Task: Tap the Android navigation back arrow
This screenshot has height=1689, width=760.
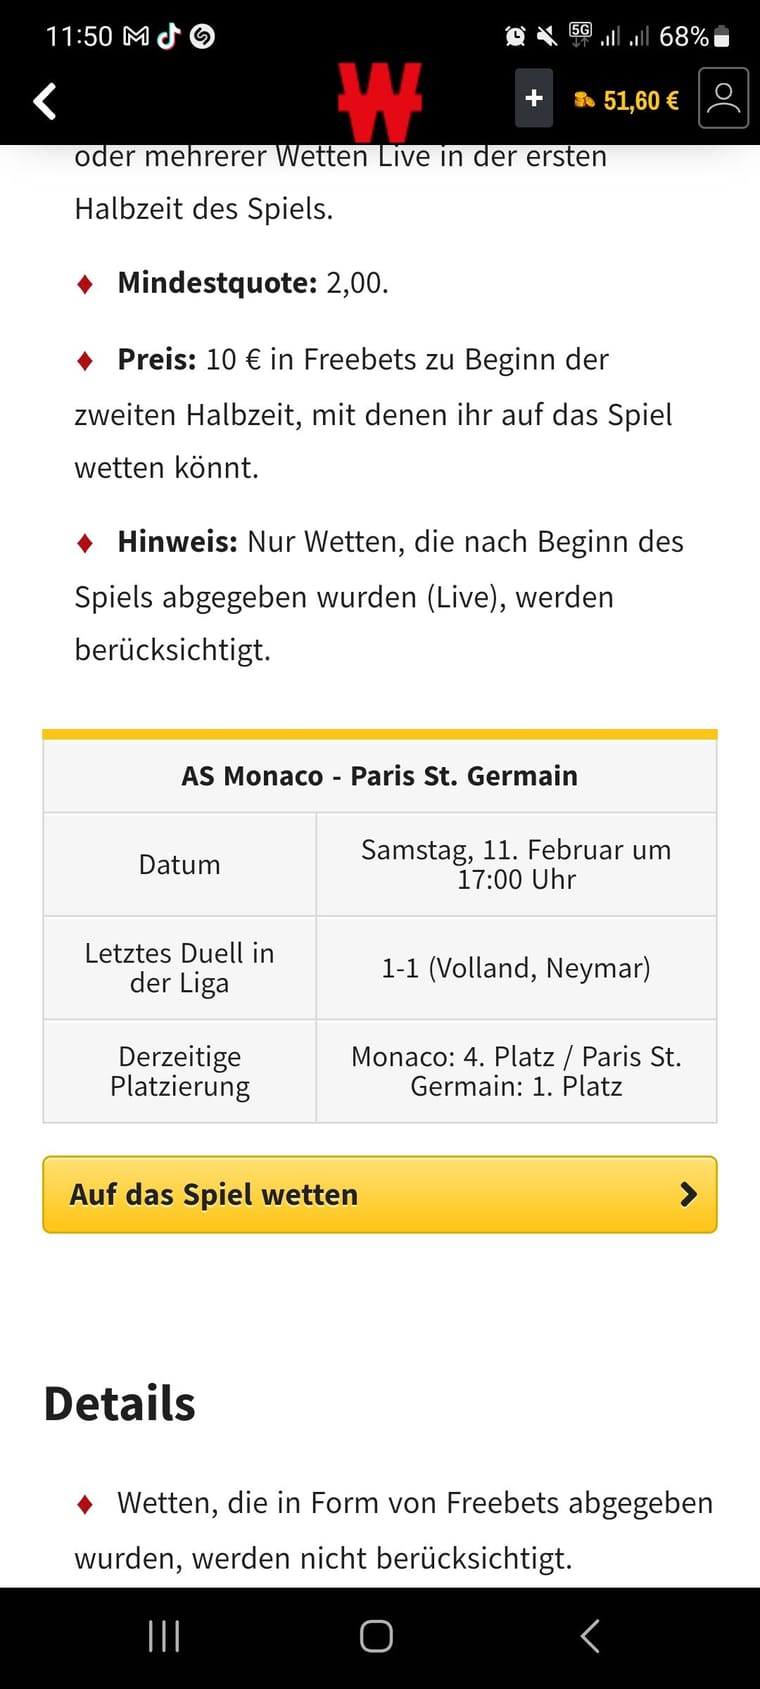Action: [590, 1636]
